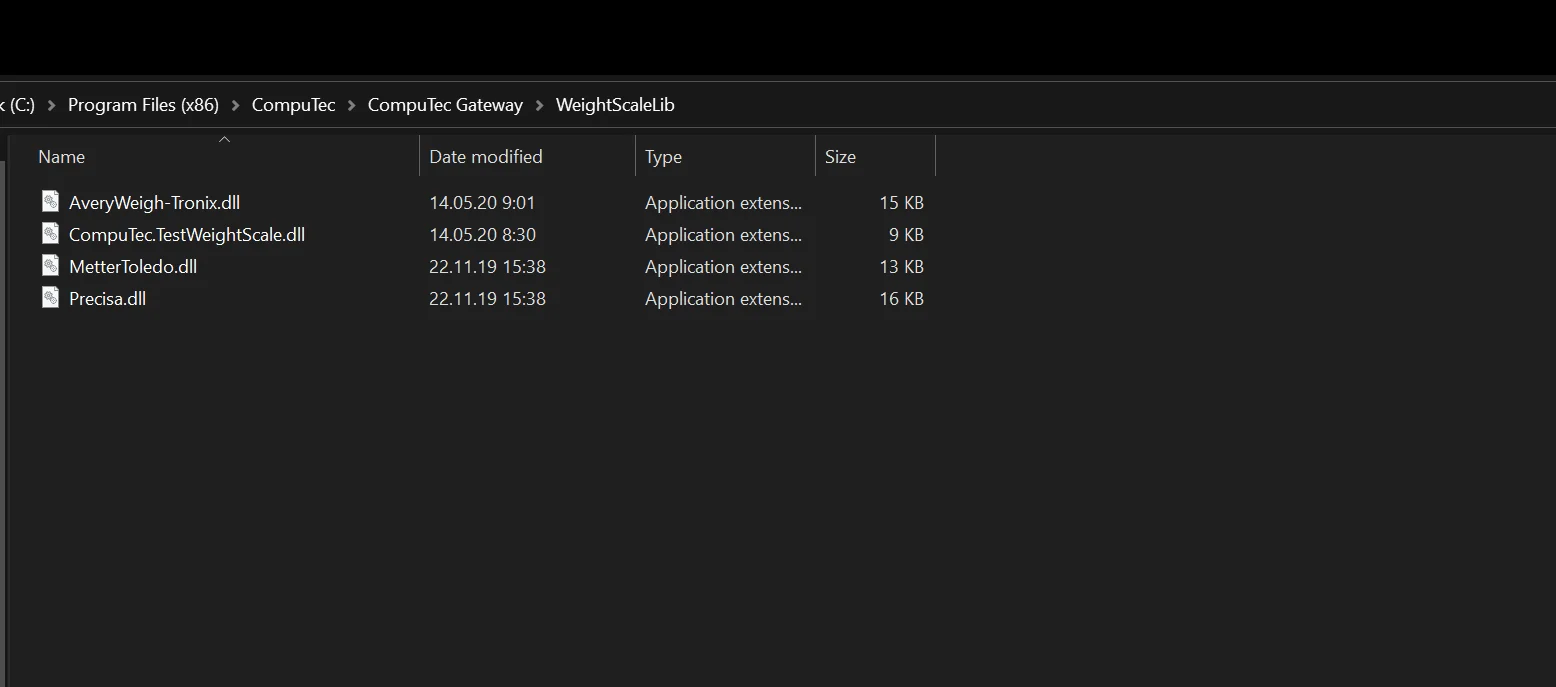Sort files by Name column header
This screenshot has width=1556, height=687.
(61, 157)
